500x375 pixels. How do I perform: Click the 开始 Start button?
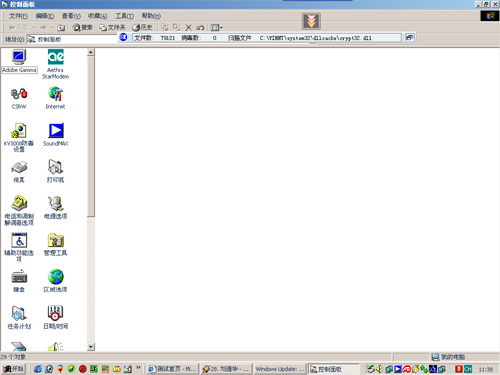13,369
